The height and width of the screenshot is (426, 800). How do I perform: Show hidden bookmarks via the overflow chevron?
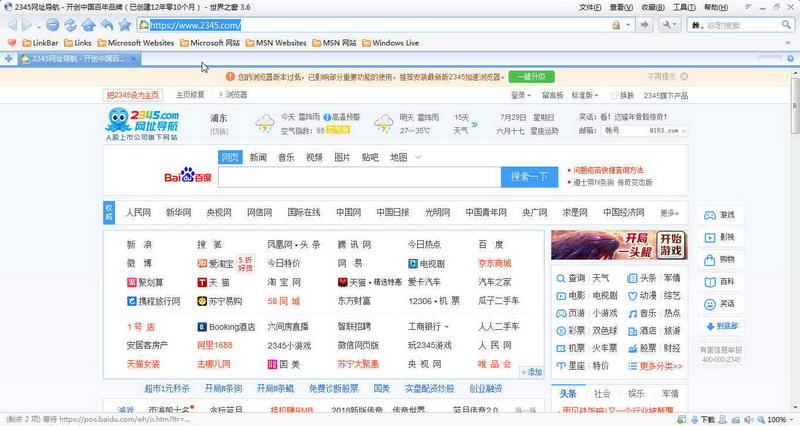coord(788,43)
